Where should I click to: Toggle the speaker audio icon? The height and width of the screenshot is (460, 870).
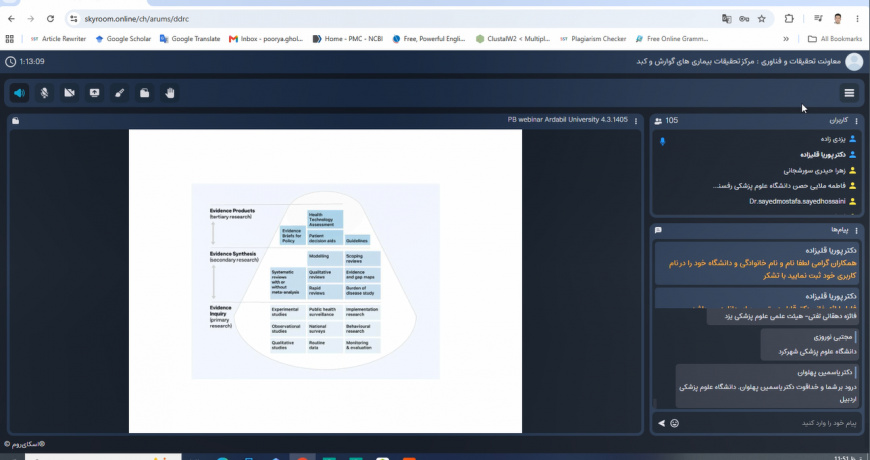pyautogui.click(x=19, y=93)
